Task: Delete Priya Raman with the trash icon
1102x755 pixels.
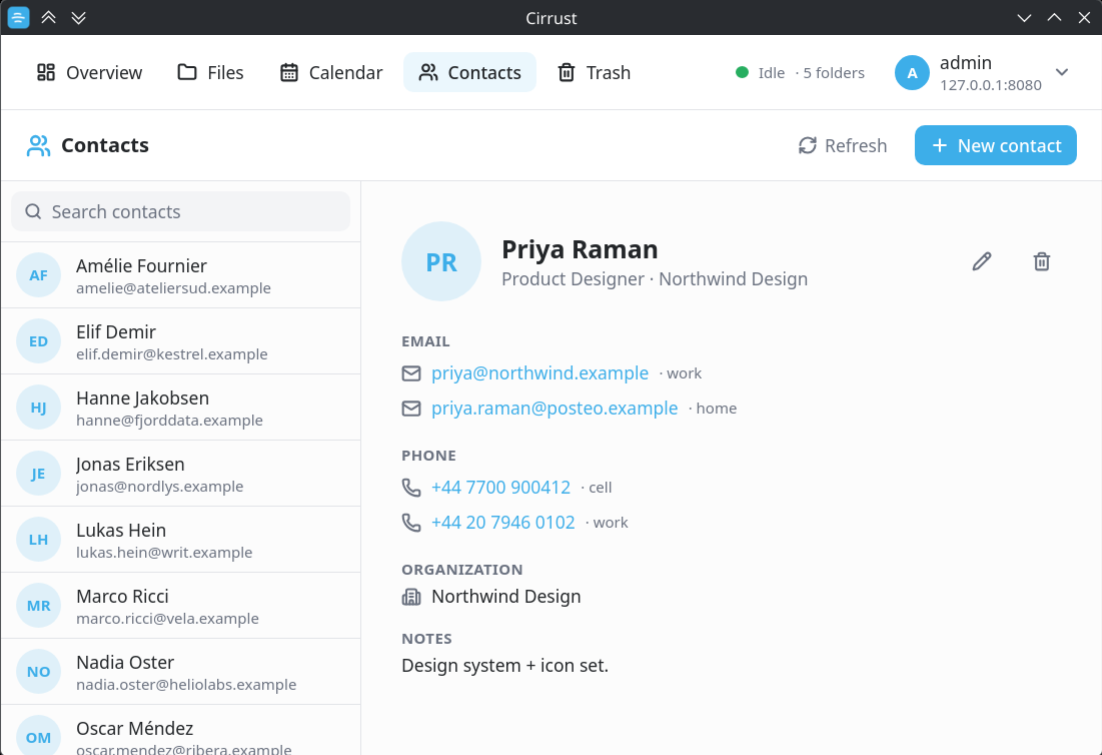Action: [1042, 262]
